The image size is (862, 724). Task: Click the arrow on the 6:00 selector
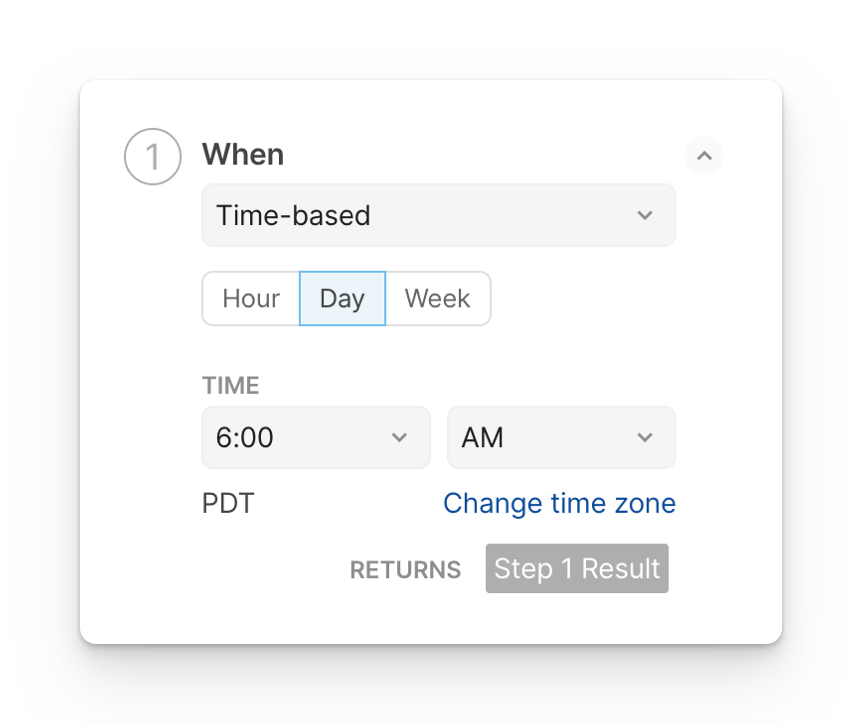point(399,437)
